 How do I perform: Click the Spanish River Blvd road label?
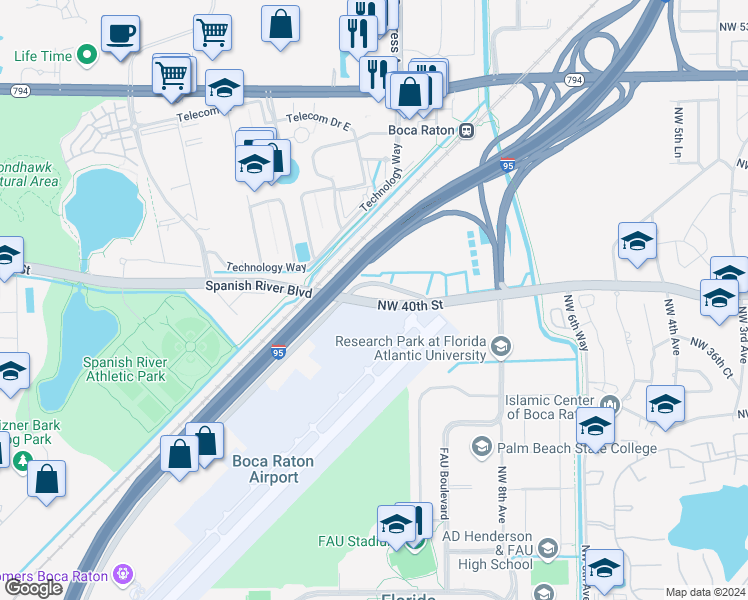point(259,288)
